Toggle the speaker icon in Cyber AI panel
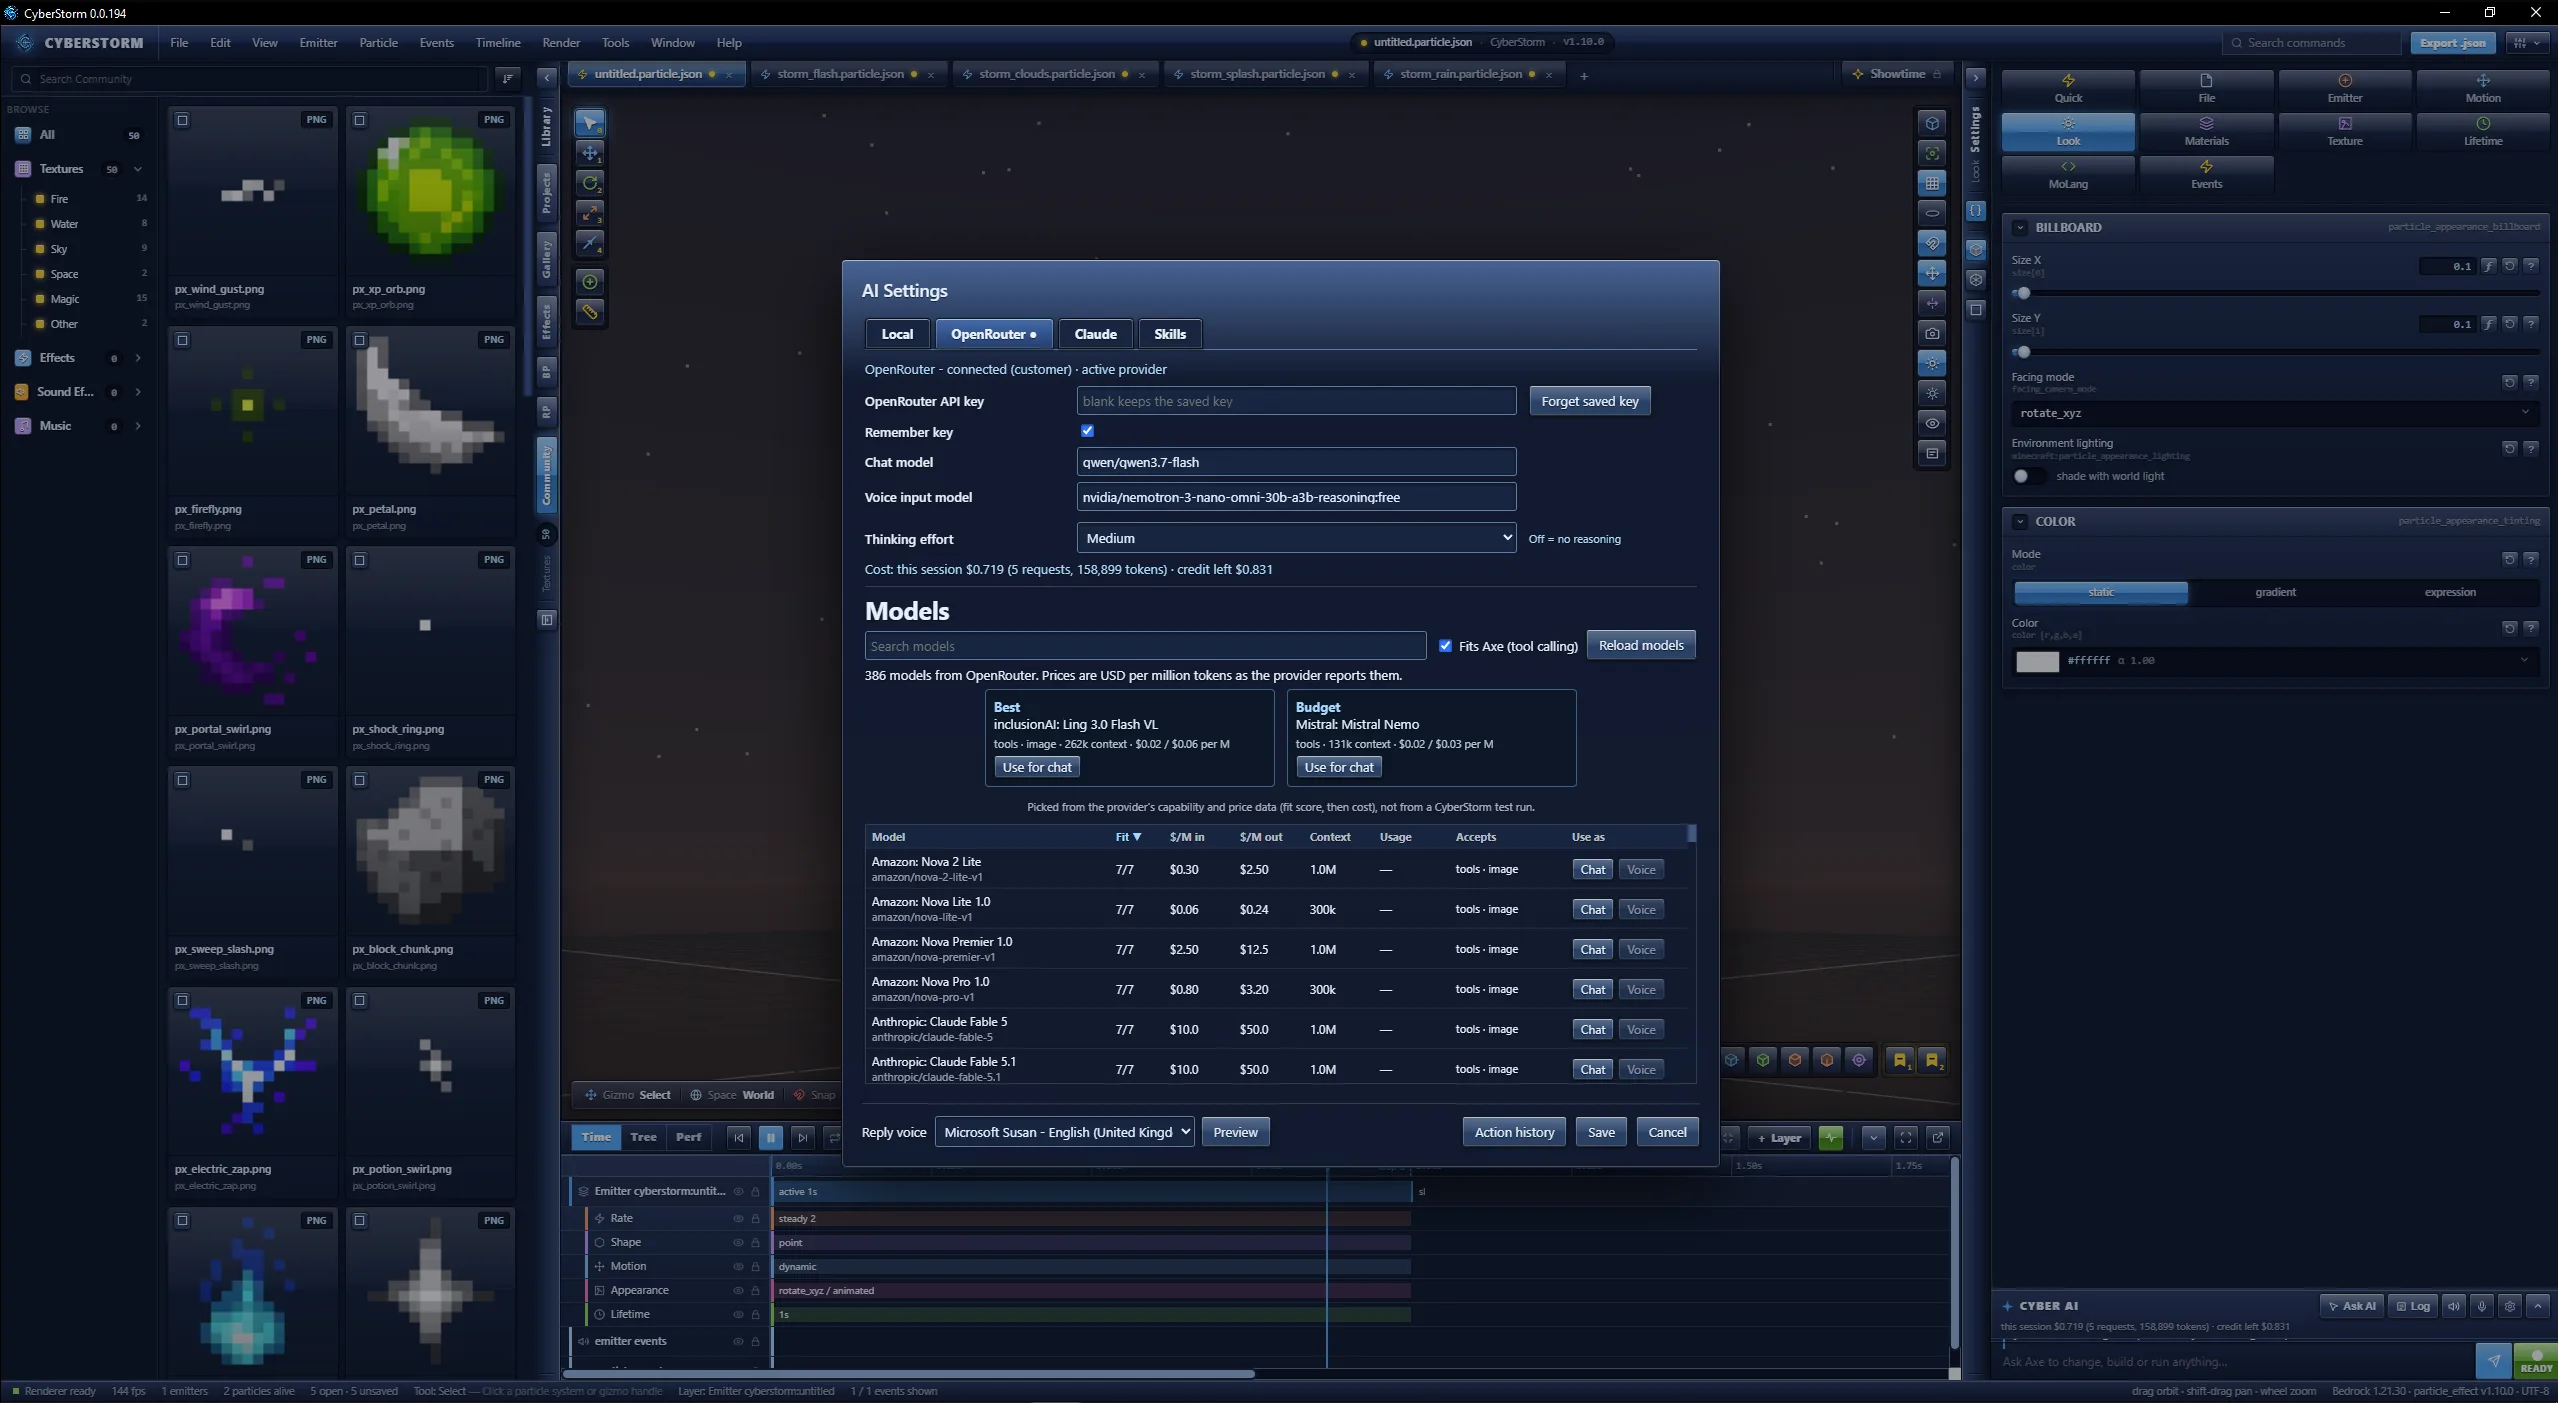2558x1403 pixels. point(2454,1306)
